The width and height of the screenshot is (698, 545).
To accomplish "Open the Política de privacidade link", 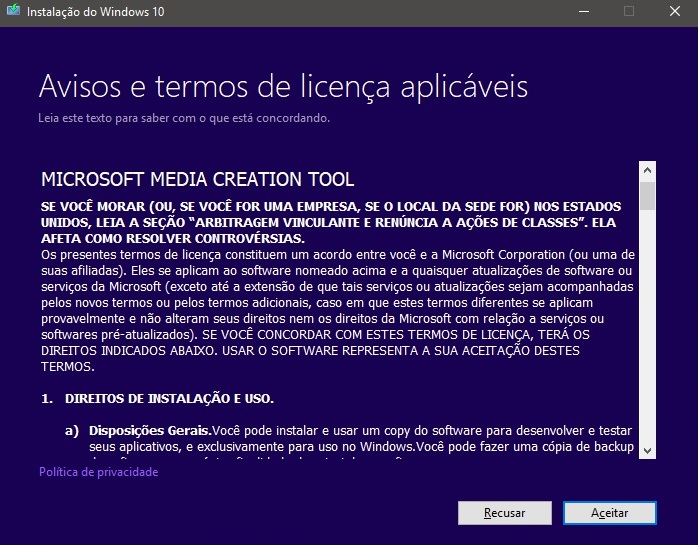I will click(98, 472).
